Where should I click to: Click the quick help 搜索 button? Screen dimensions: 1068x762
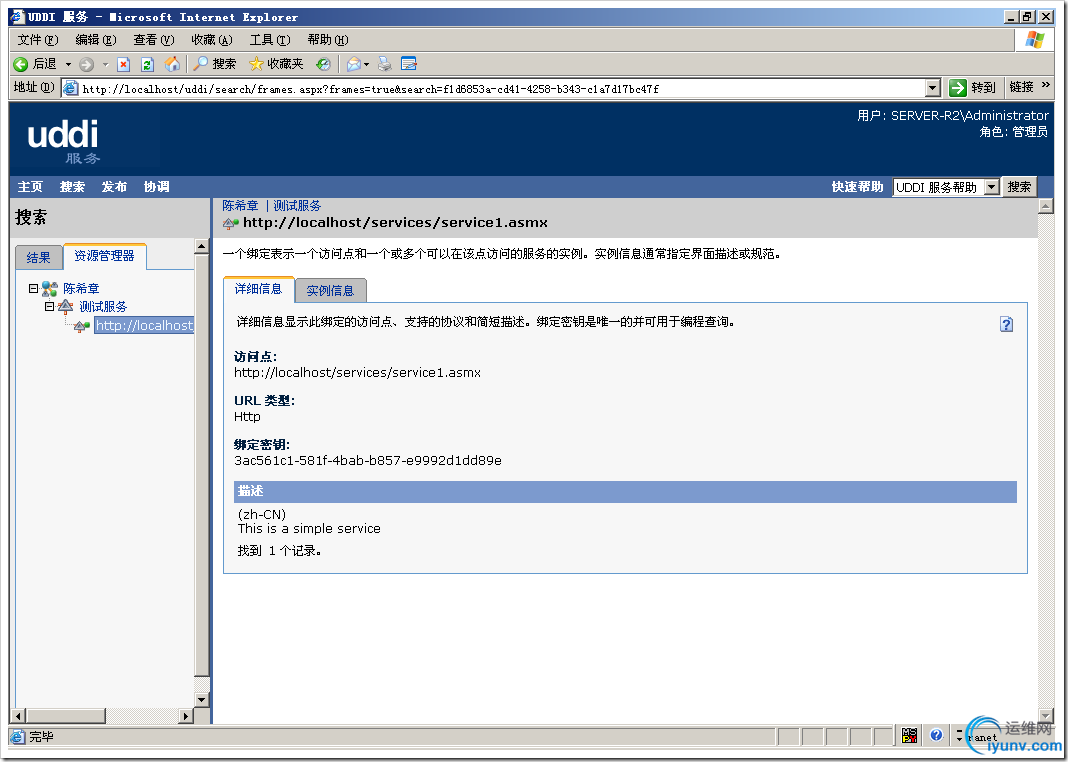tap(1020, 187)
